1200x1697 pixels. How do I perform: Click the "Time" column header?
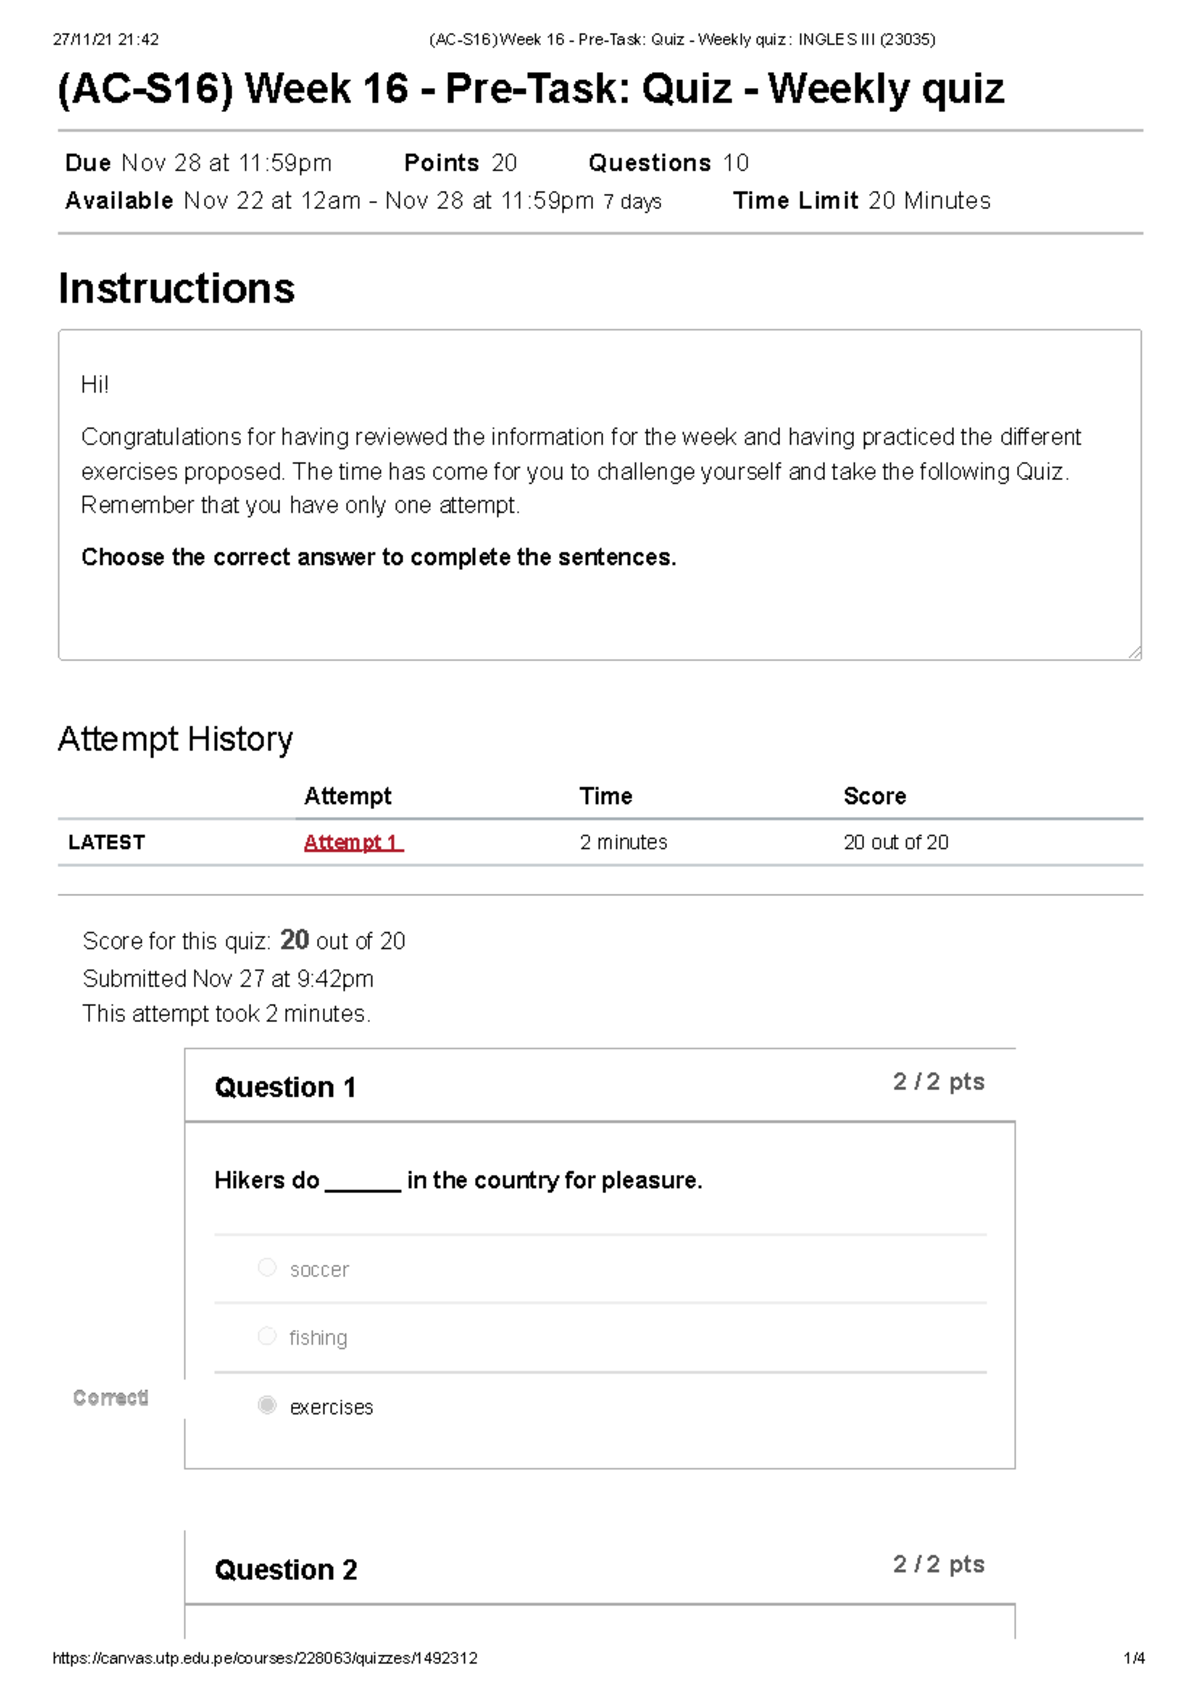(x=606, y=797)
